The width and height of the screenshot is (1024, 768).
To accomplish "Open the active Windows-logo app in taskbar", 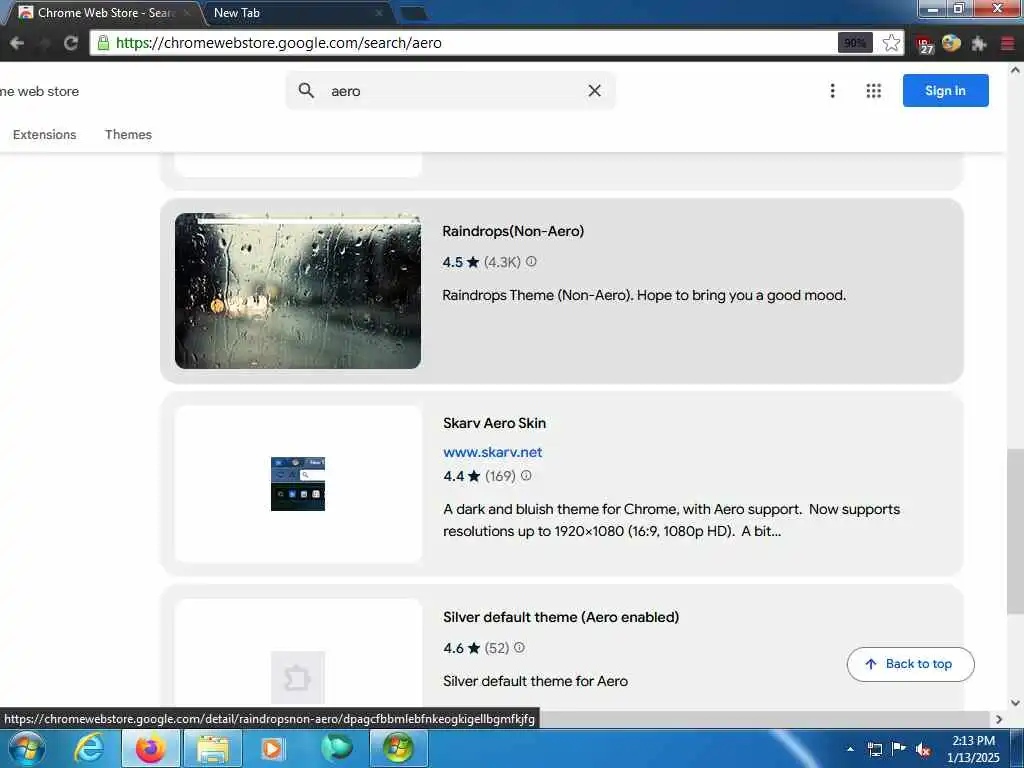I will pos(398,748).
